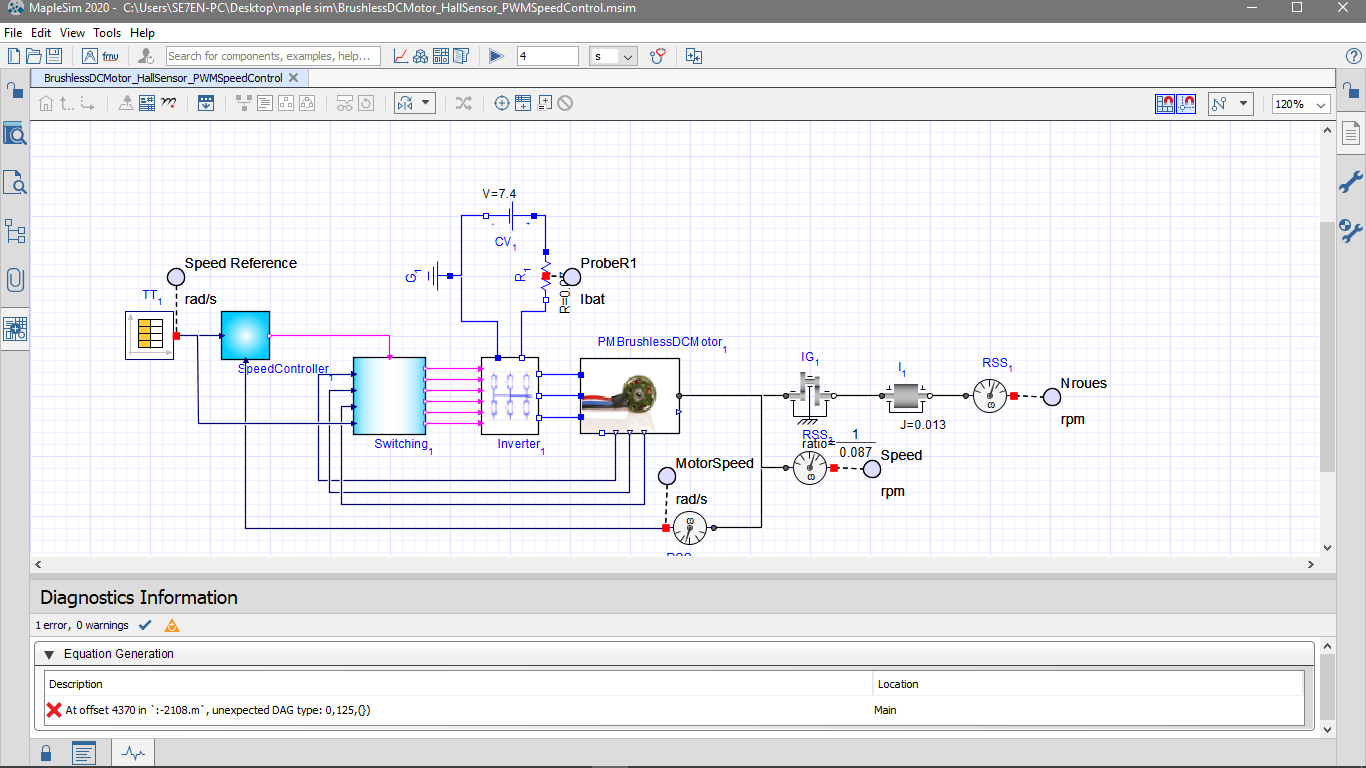The height and width of the screenshot is (768, 1366).
Task: Open the Add Apps and Templates sidebar tab
Action: [x=15, y=328]
